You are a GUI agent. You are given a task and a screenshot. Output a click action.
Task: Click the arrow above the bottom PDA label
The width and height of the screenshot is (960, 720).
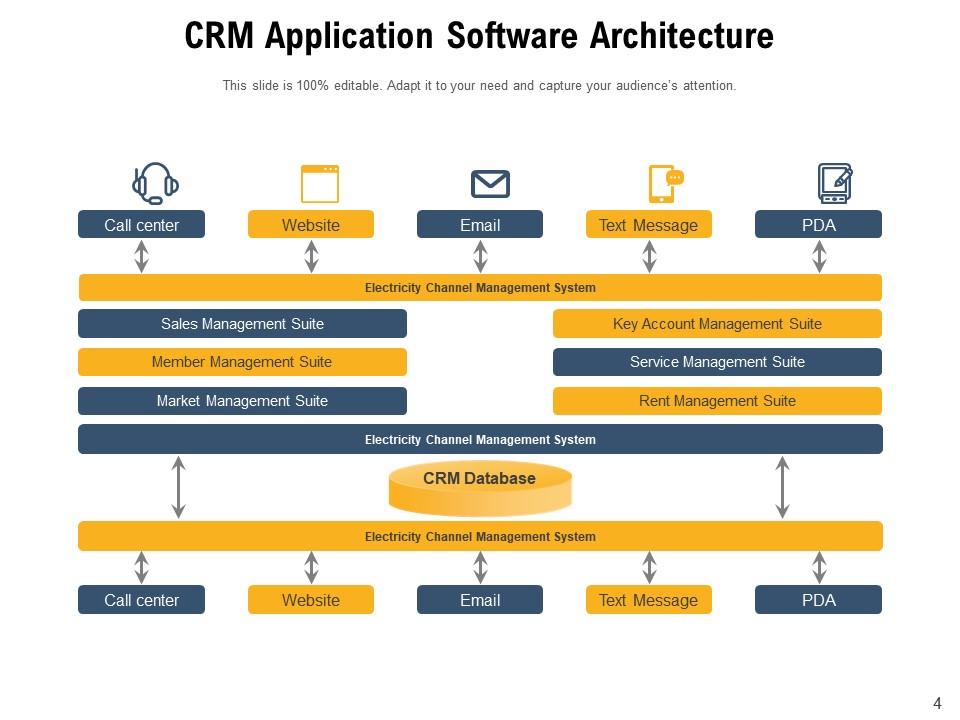click(x=819, y=566)
